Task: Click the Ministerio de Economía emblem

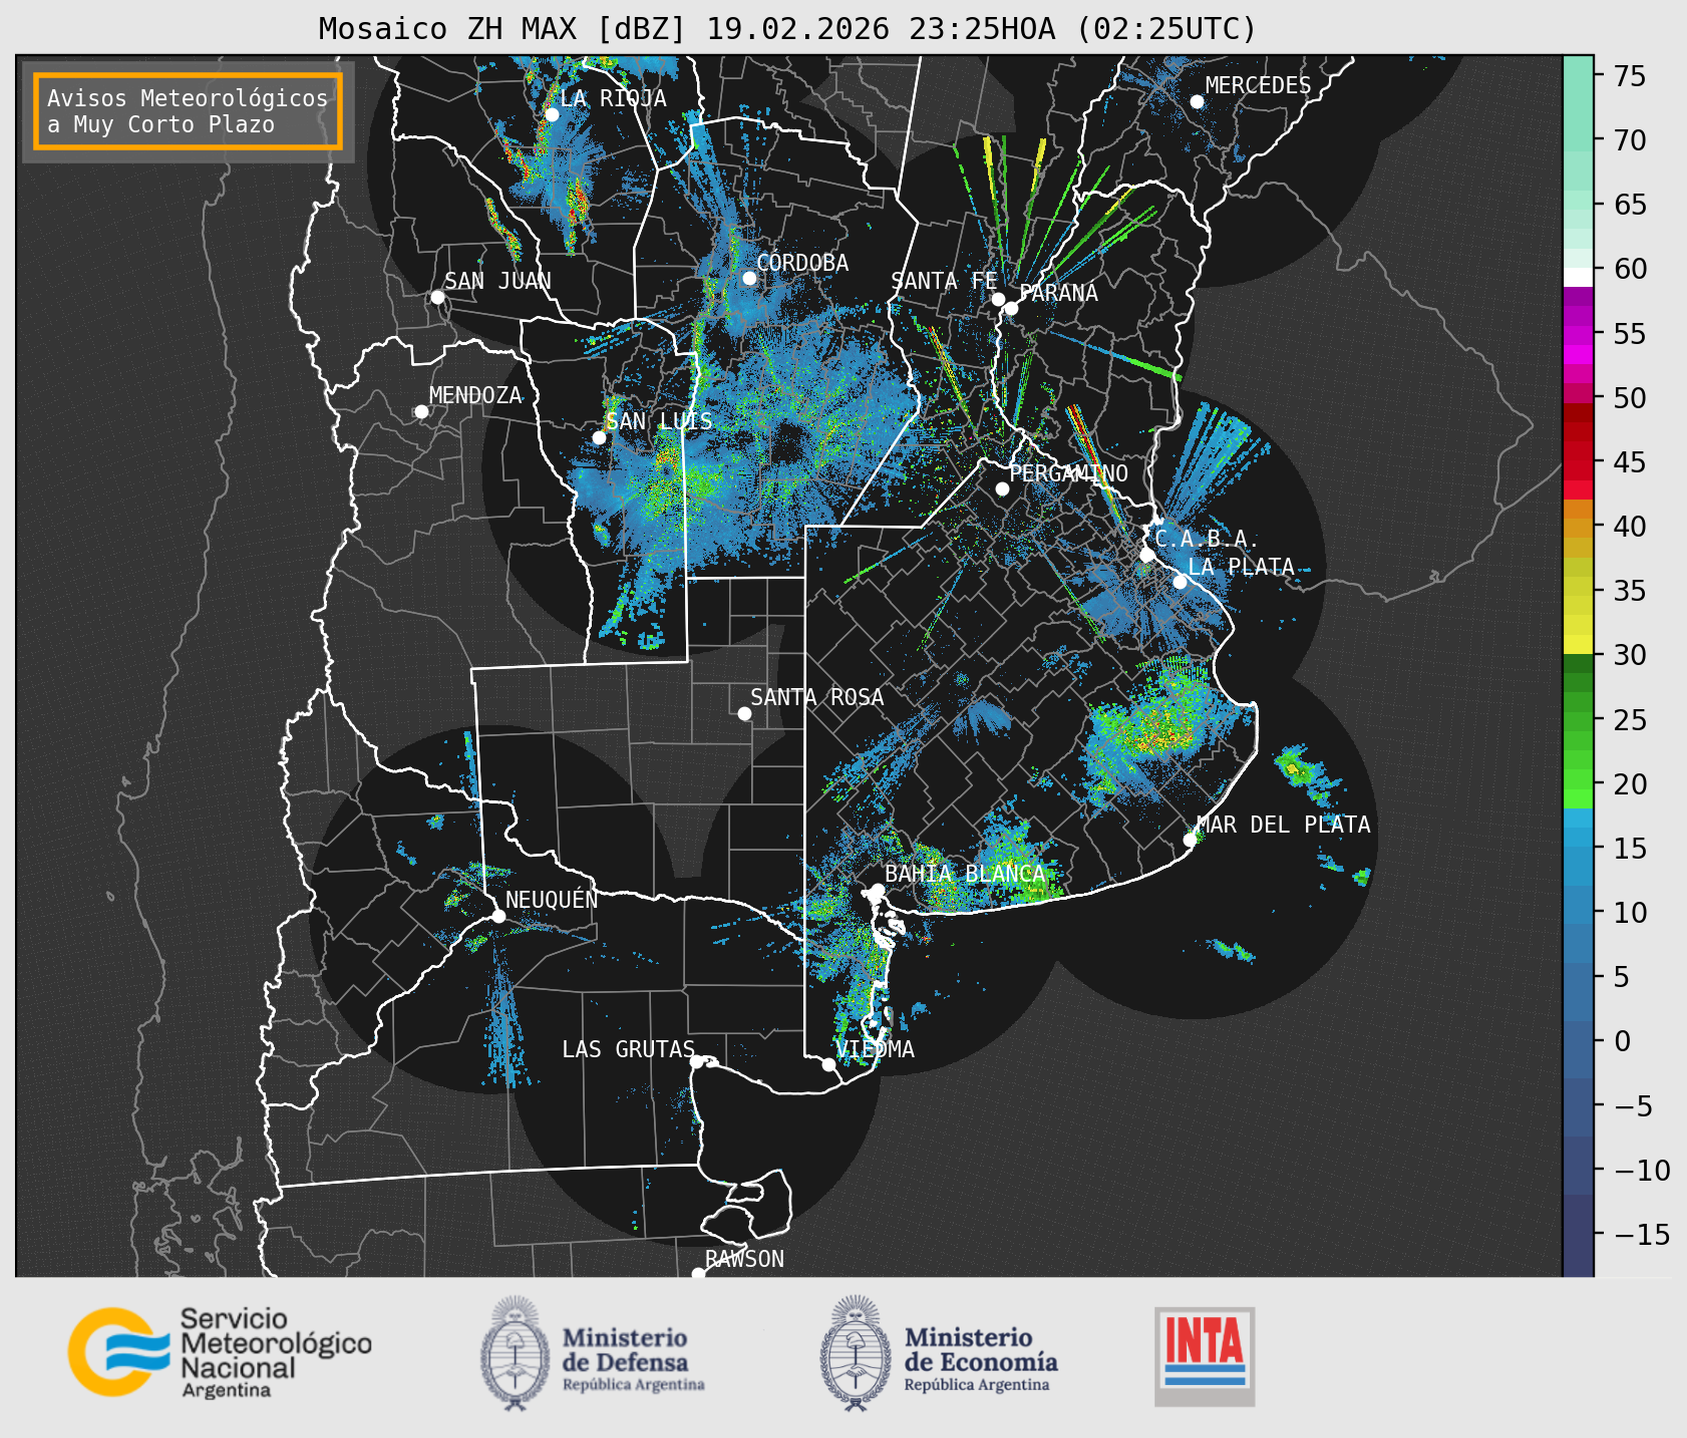Action: click(x=856, y=1353)
